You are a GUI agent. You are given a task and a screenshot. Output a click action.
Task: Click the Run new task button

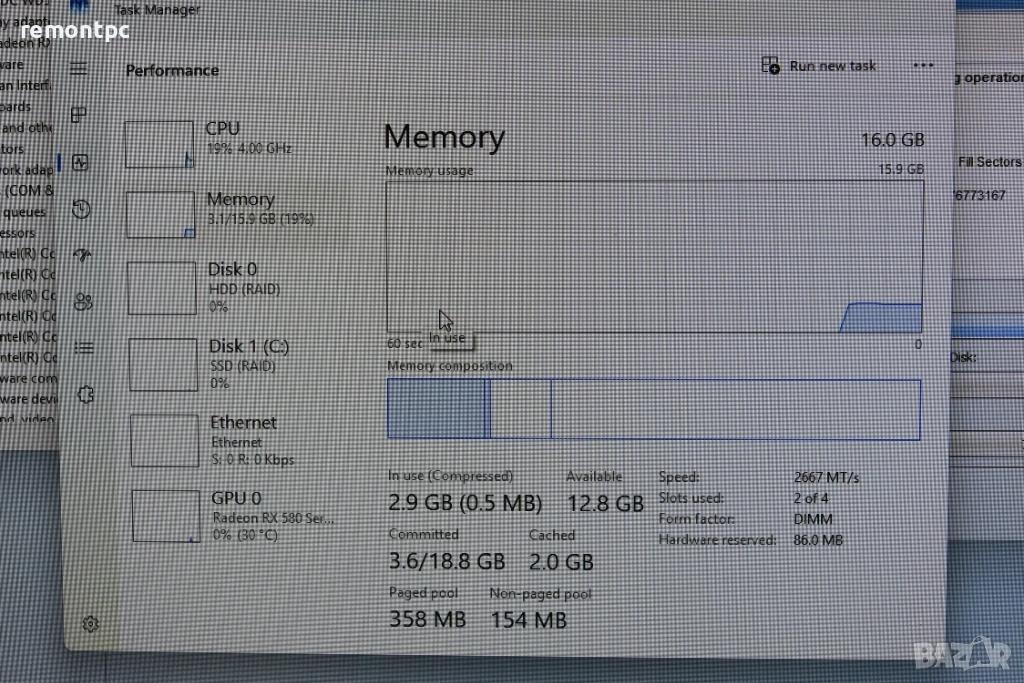point(819,66)
